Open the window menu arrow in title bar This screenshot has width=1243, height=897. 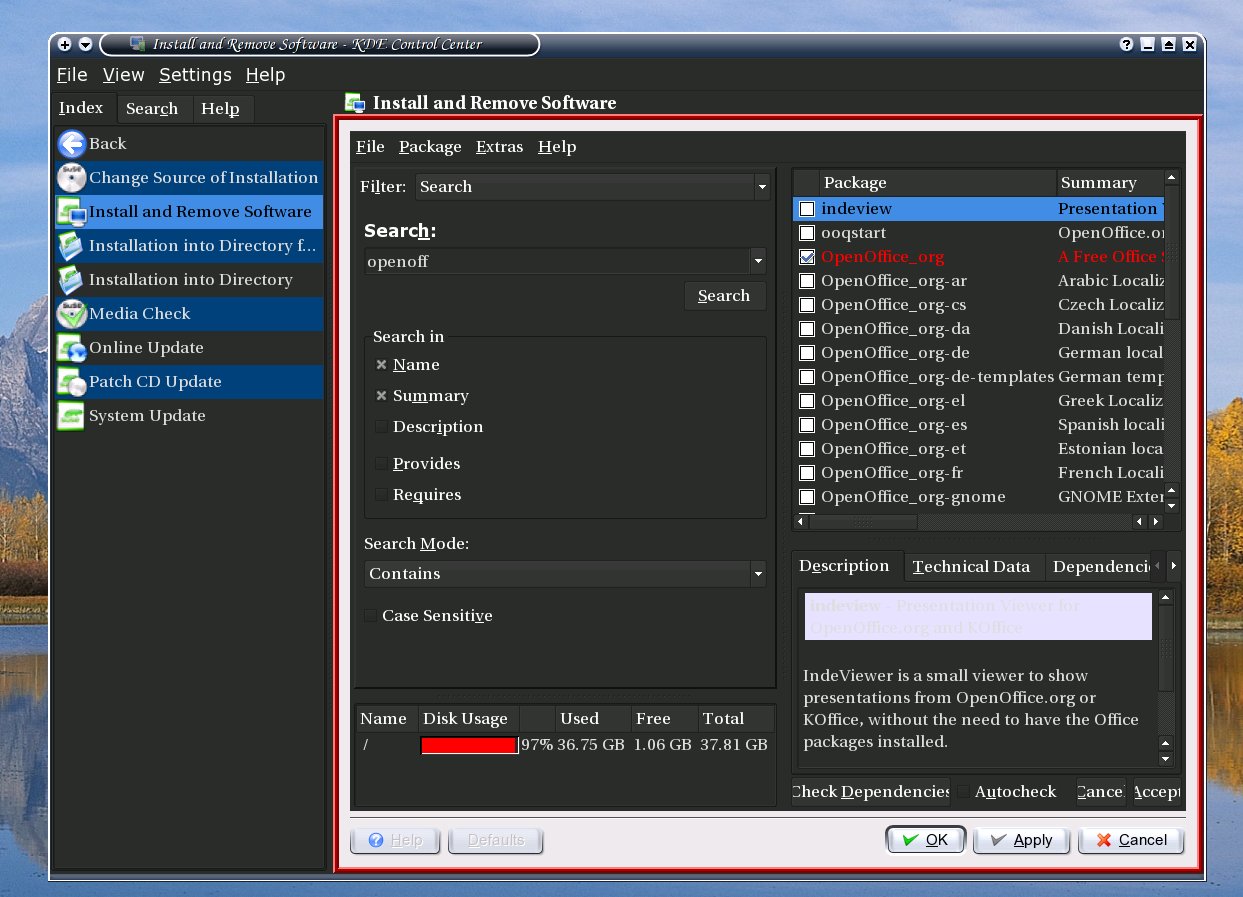[x=85, y=44]
